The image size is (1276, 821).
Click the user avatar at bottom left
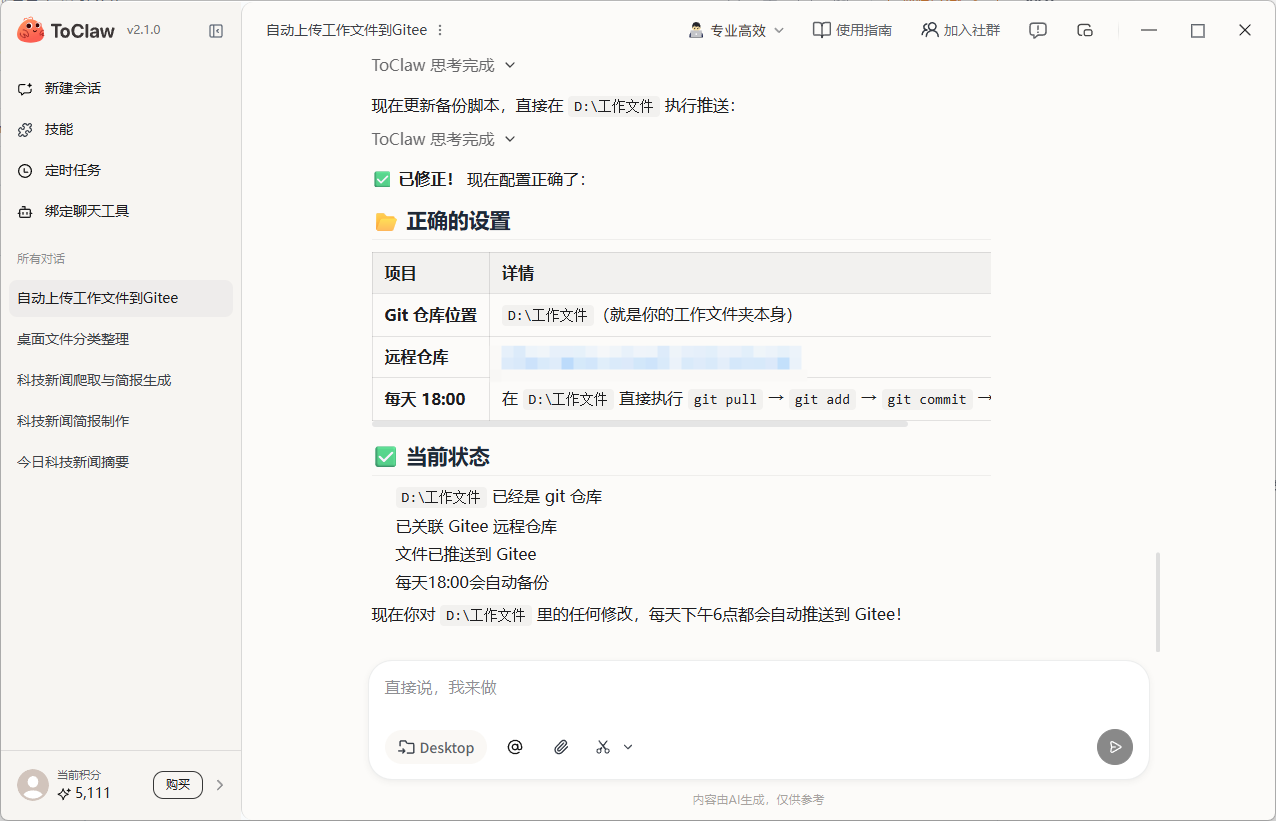point(33,785)
